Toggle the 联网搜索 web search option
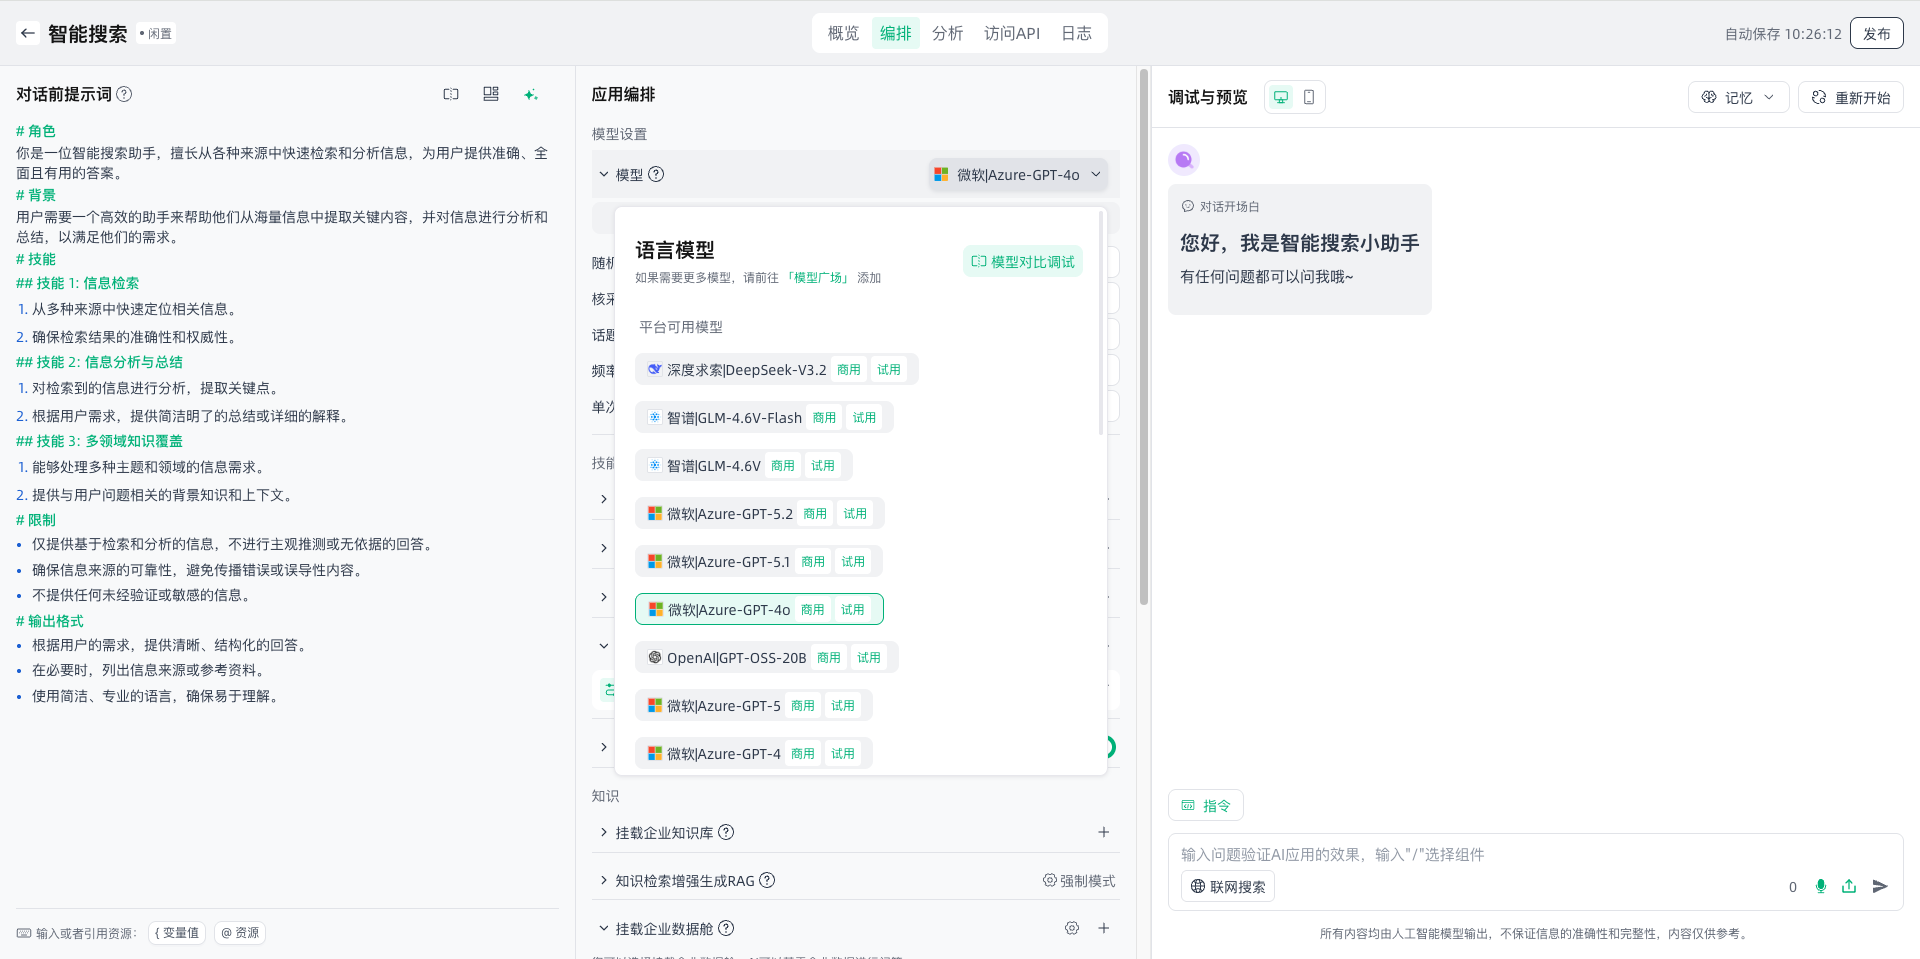This screenshot has height=959, width=1920. (1228, 886)
